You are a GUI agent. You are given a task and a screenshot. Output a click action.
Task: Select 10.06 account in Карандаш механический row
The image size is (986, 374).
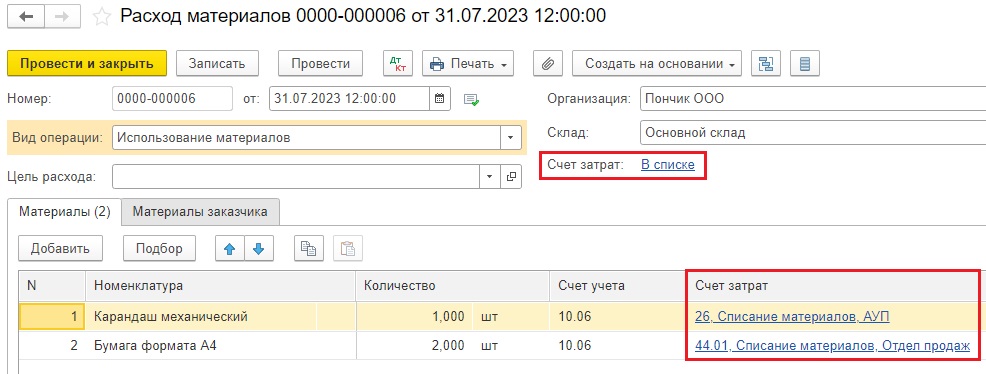(618, 317)
